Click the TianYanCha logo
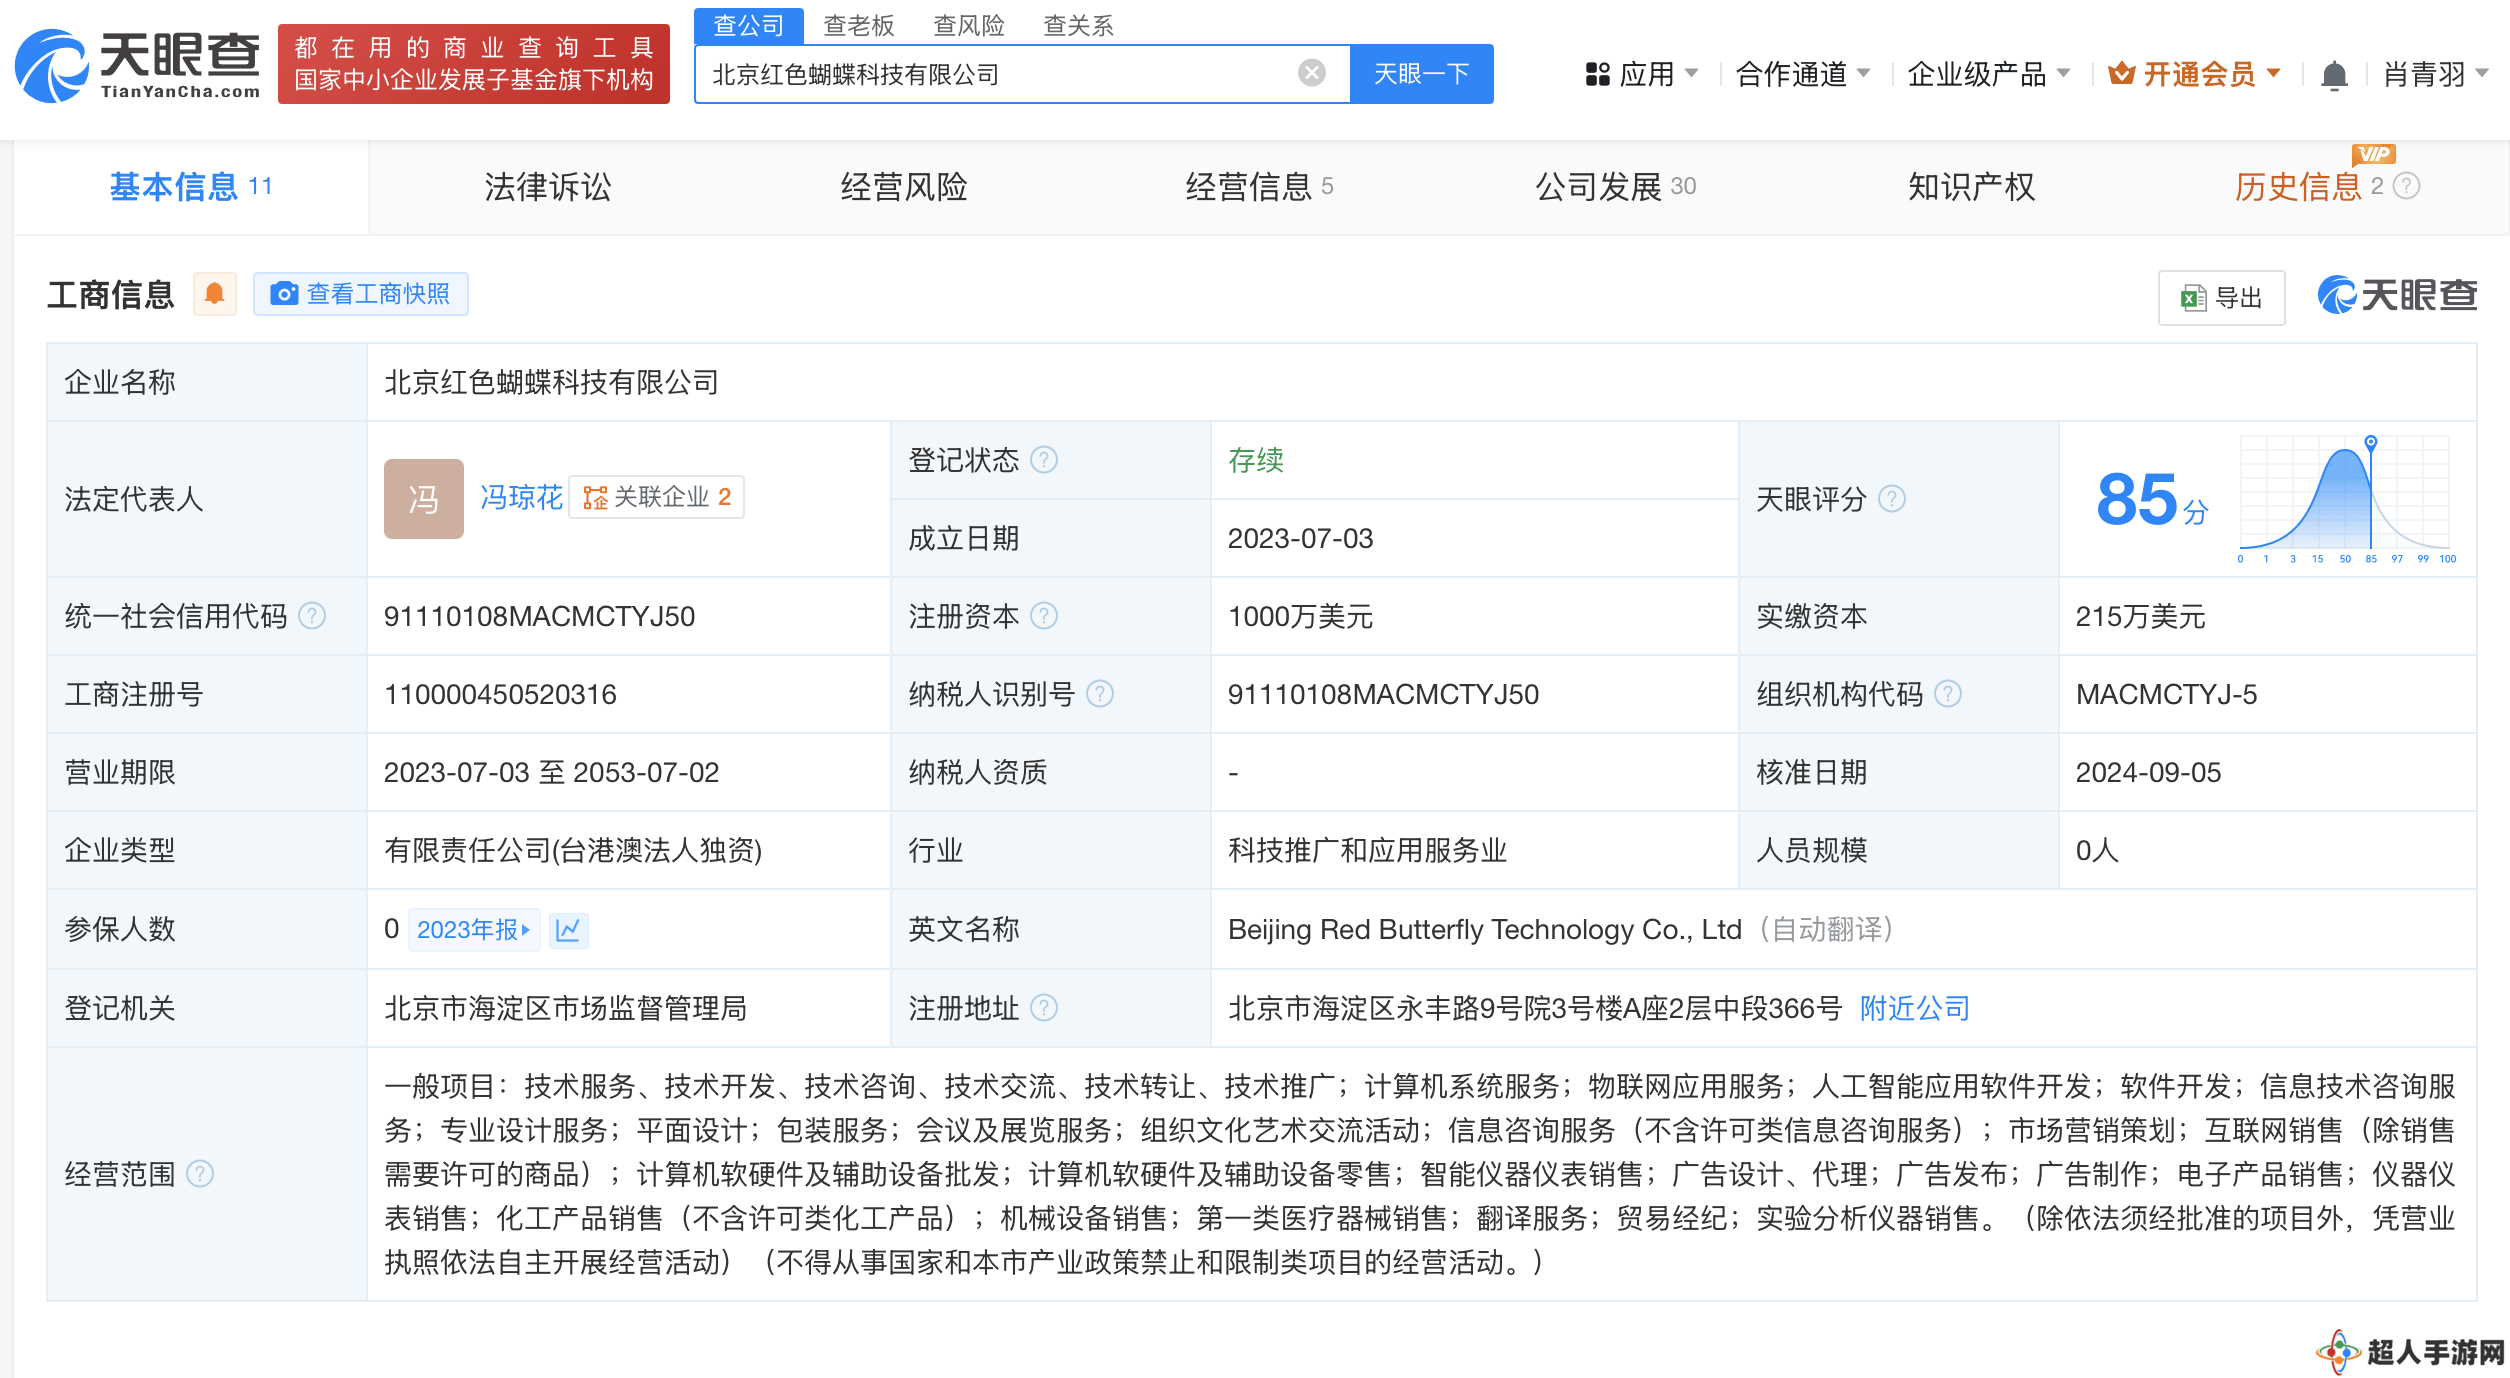The width and height of the screenshot is (2510, 1378). pyautogui.click(x=138, y=65)
